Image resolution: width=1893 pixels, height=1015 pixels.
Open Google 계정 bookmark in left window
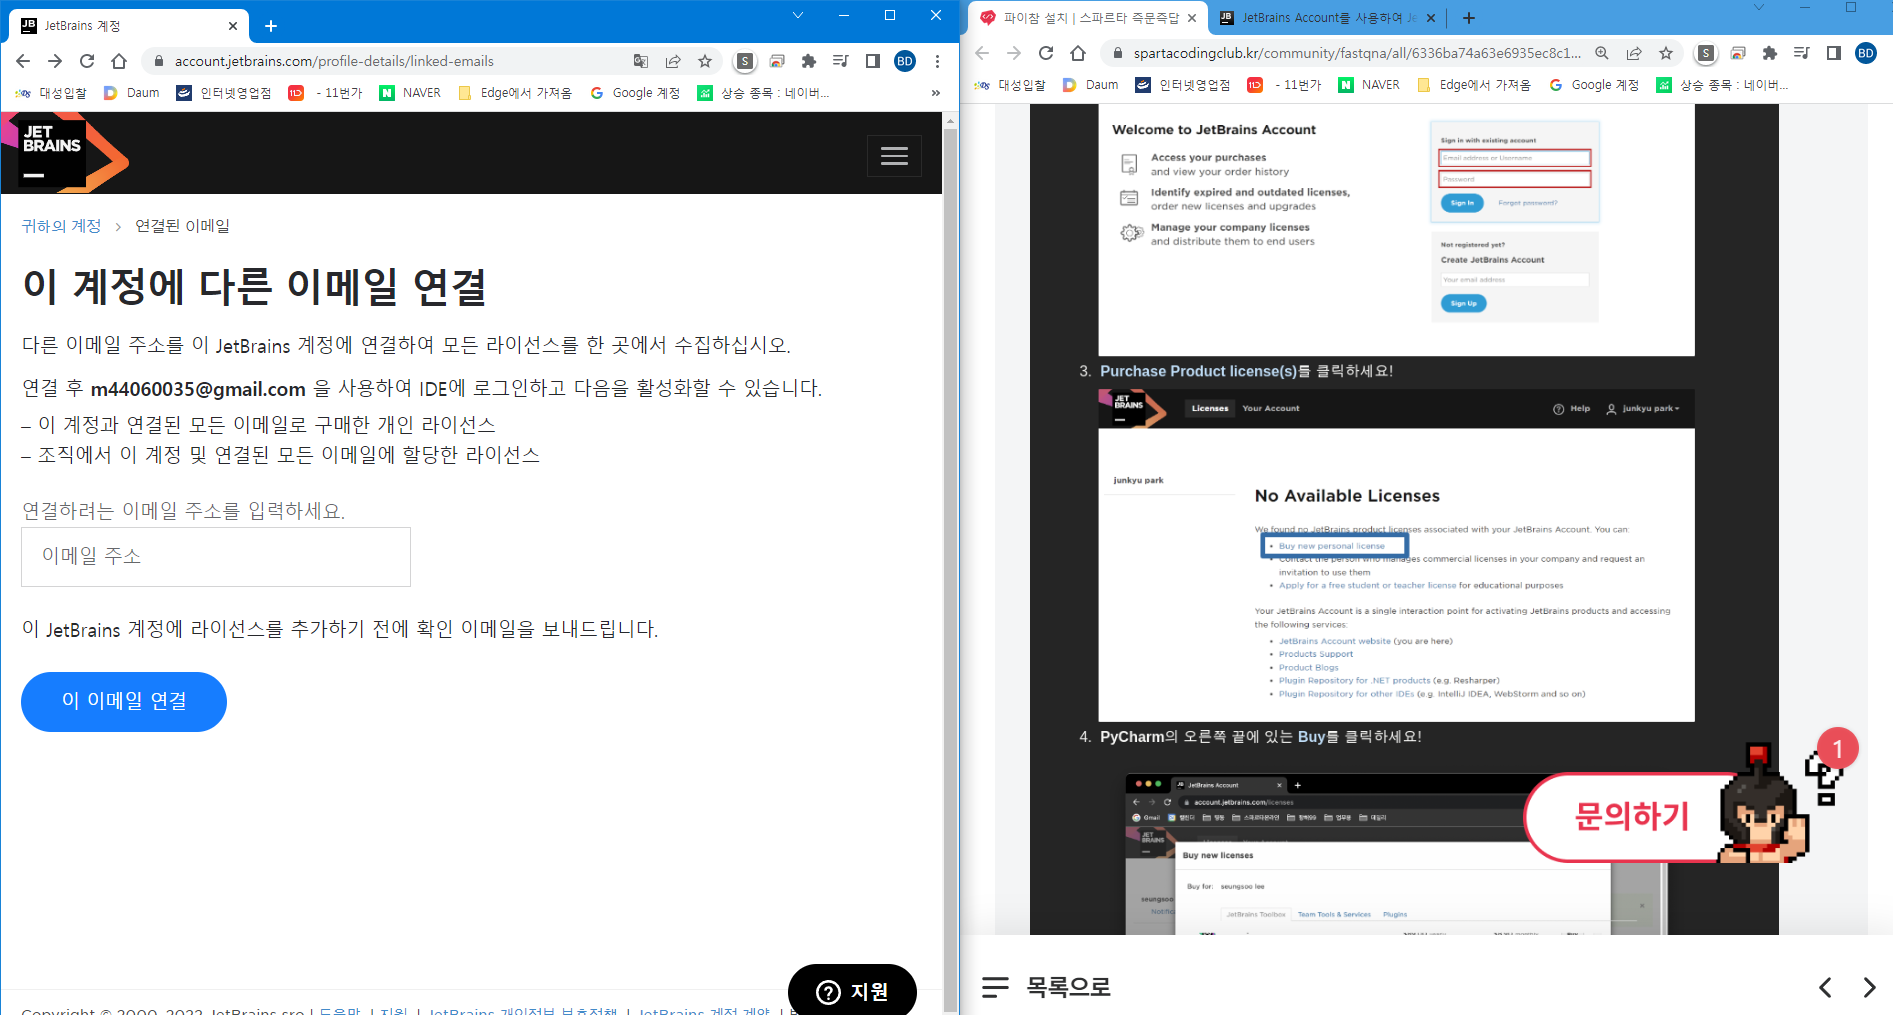pyautogui.click(x=635, y=93)
